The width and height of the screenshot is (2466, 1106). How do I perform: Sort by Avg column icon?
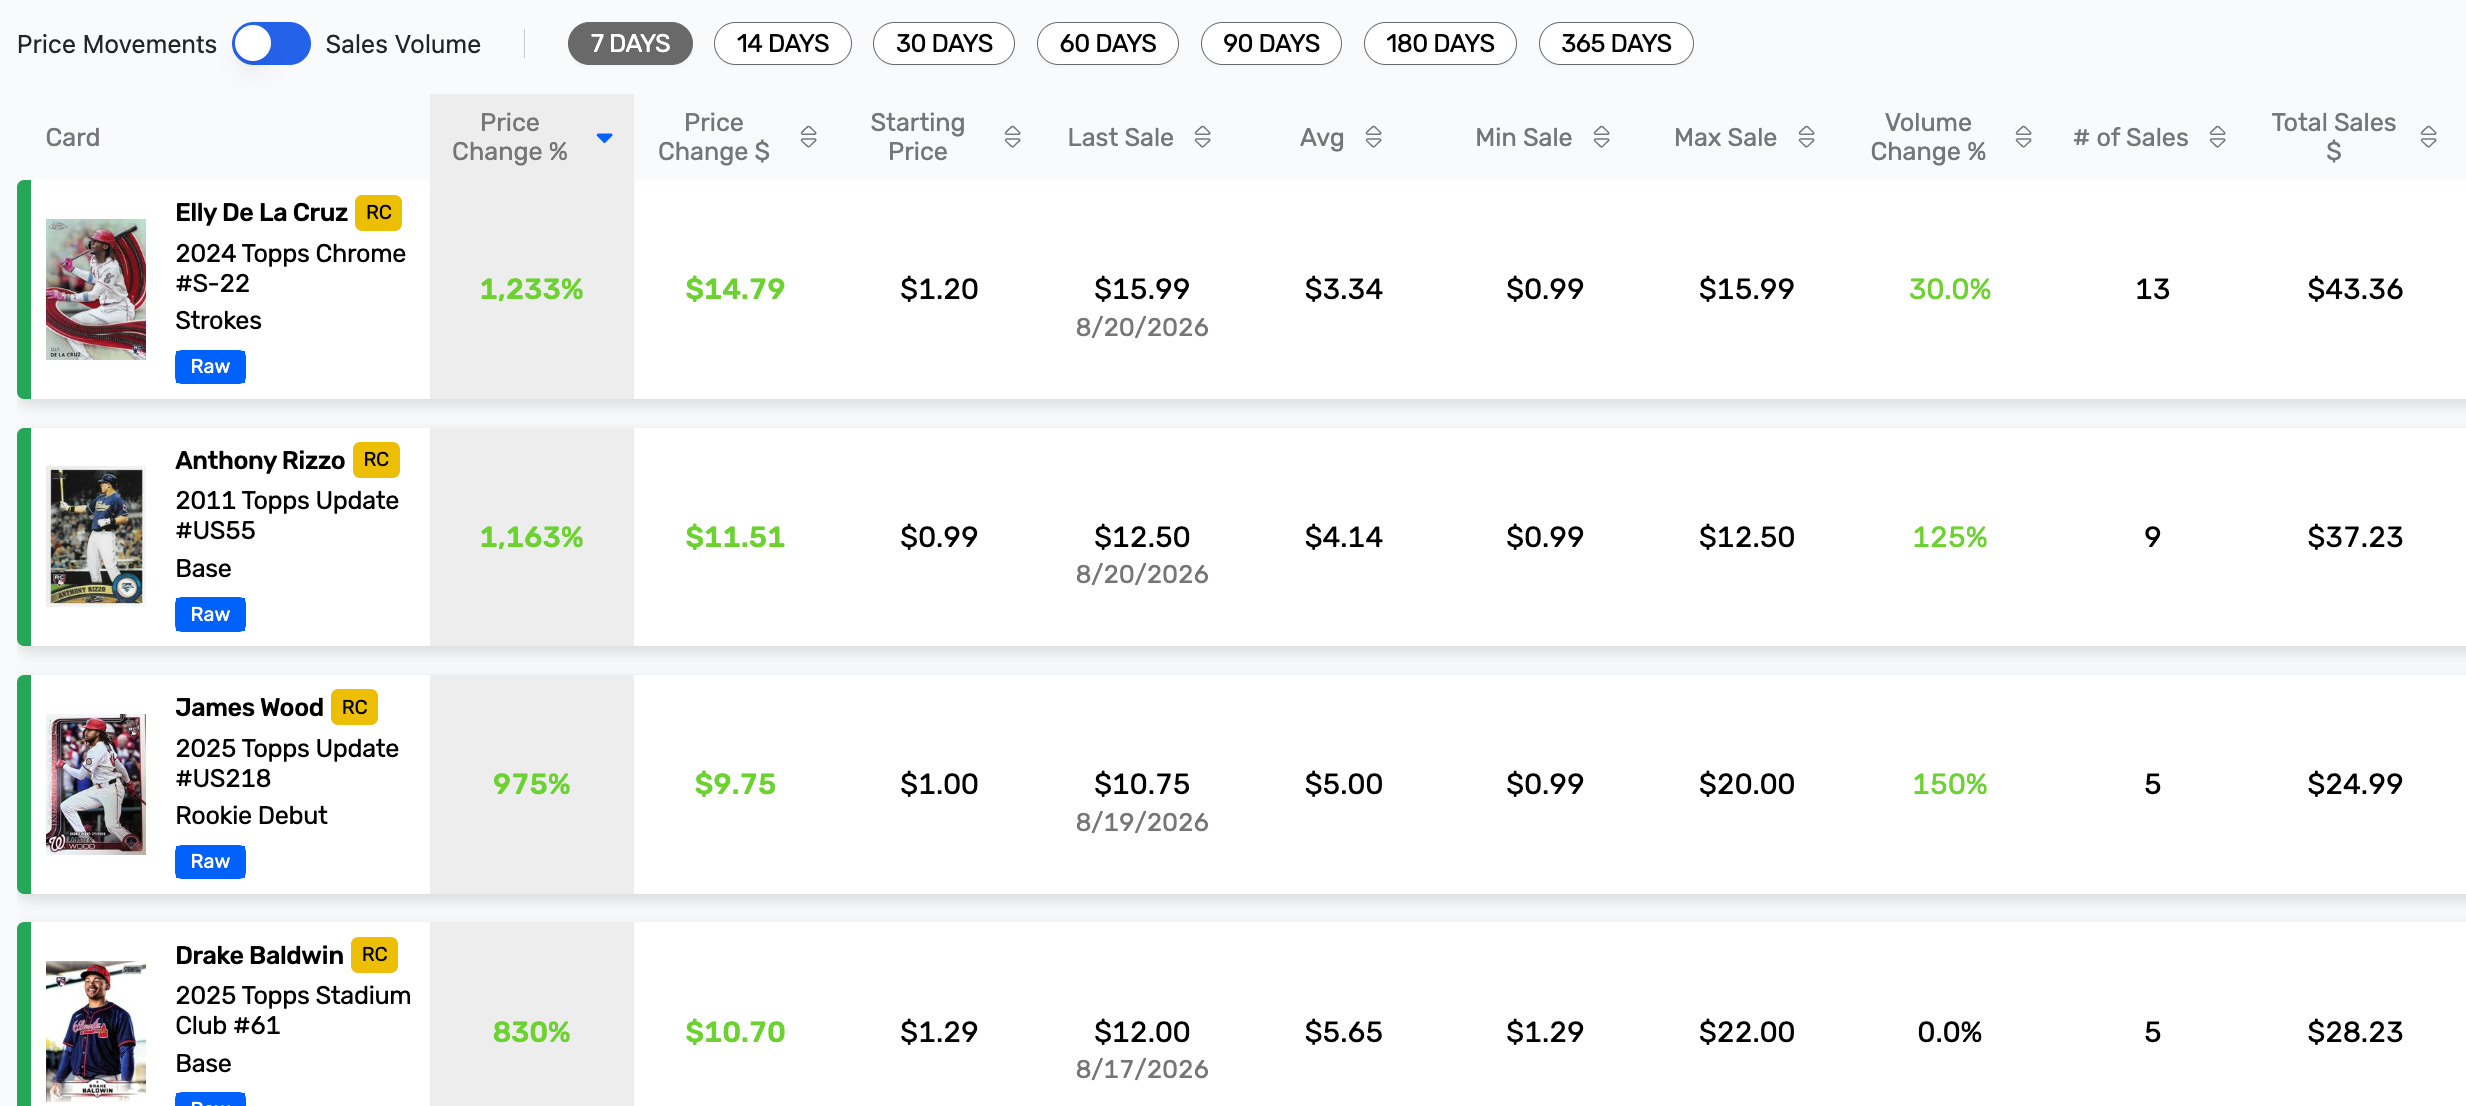1373,137
